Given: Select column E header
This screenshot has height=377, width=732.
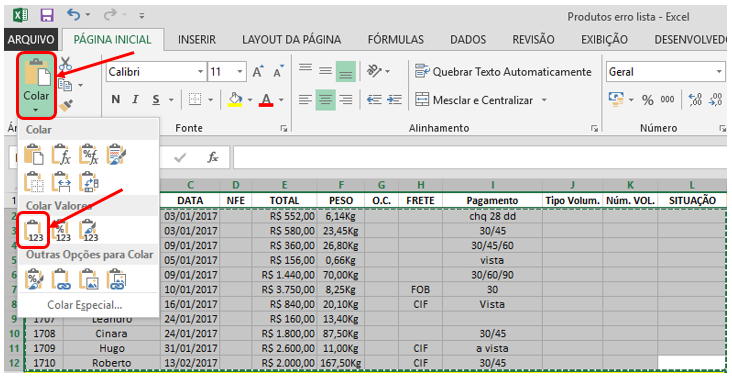Looking at the screenshot, I should 284,185.
